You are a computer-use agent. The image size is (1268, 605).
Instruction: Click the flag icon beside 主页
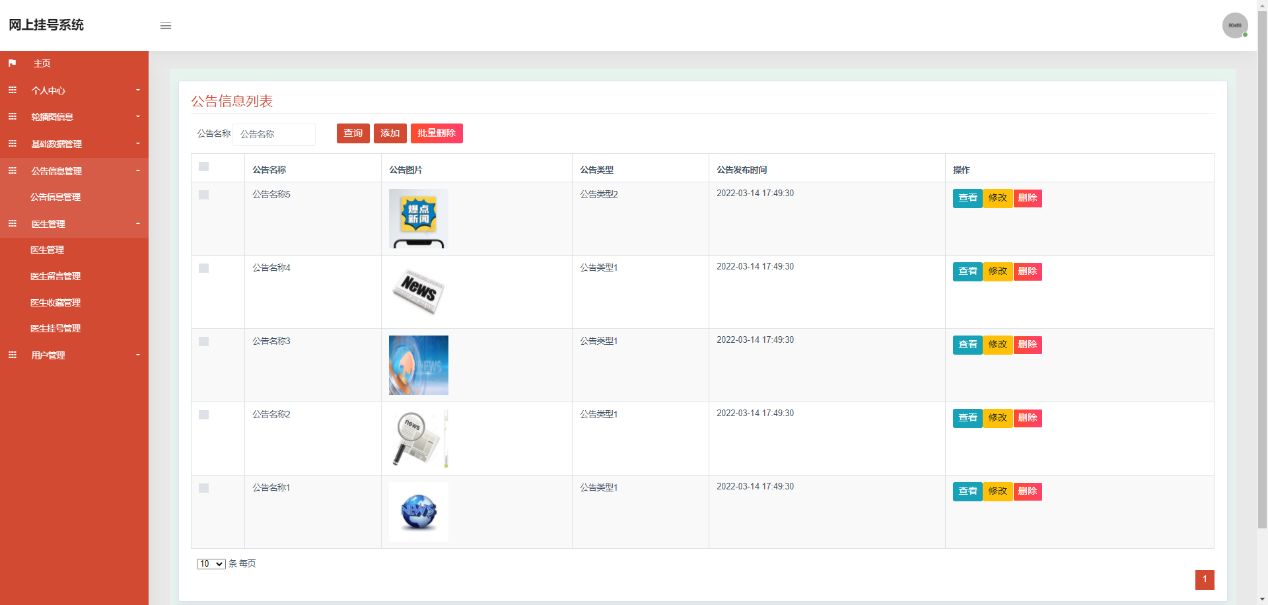12,63
